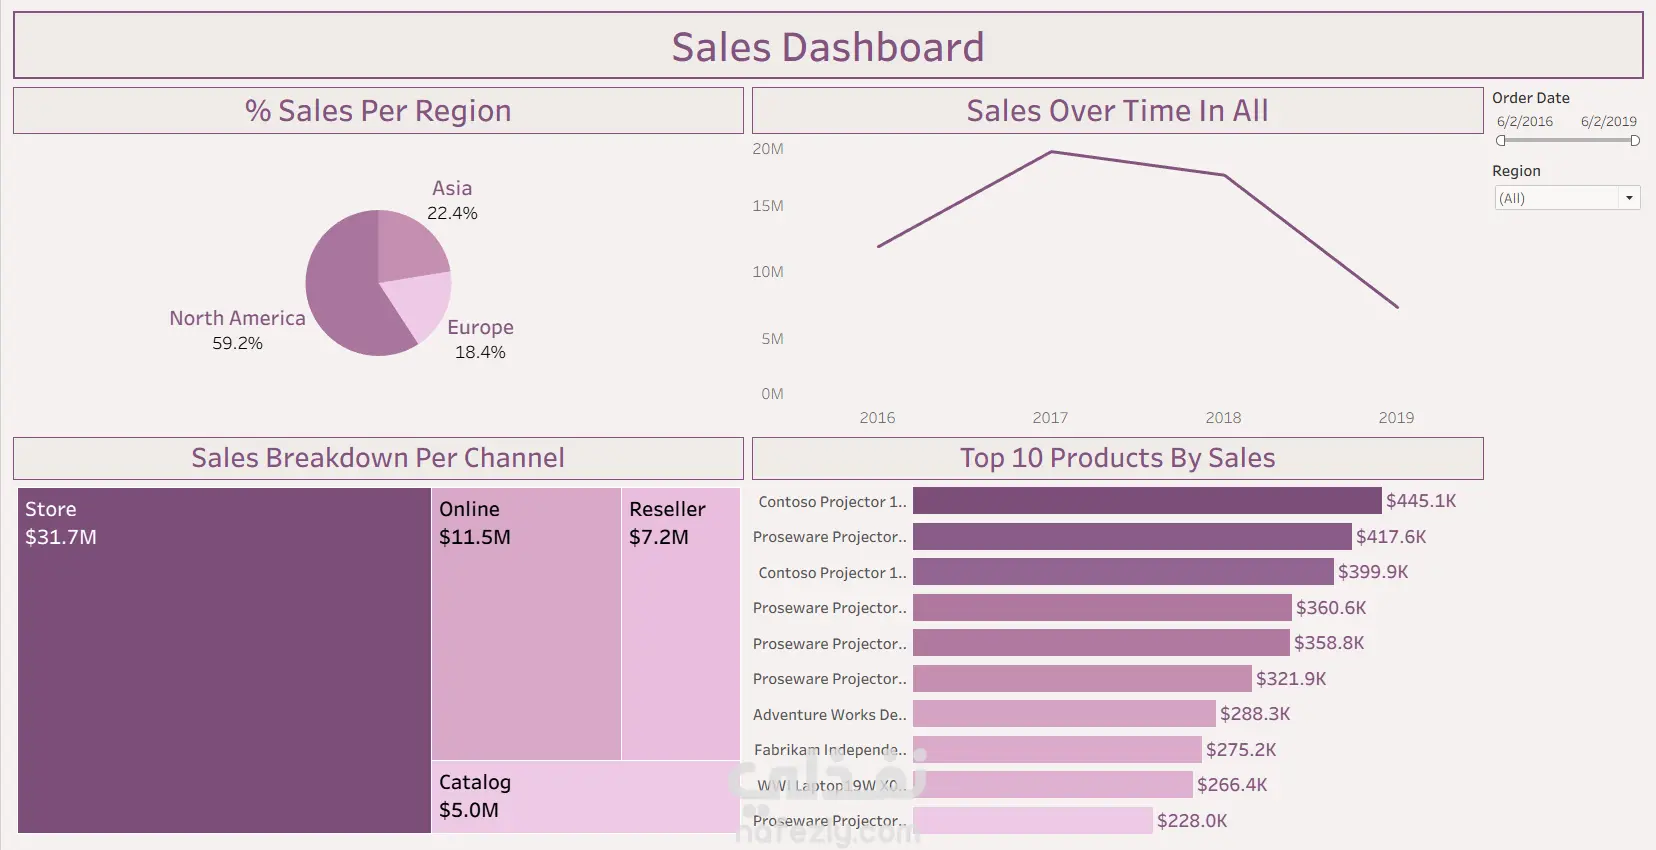This screenshot has width=1656, height=850.
Task: Select the Catalog channel treemap tile
Action: click(585, 797)
